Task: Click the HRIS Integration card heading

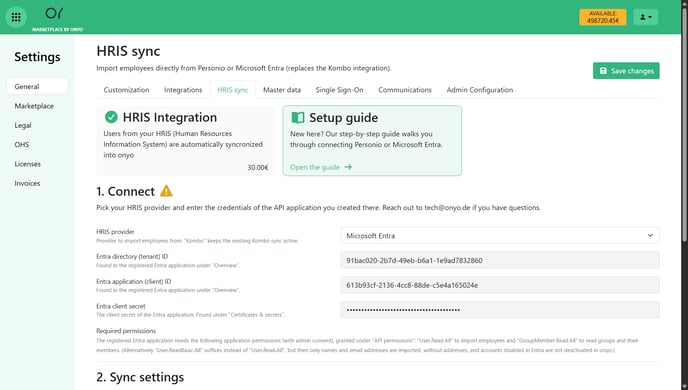Action: [170, 117]
